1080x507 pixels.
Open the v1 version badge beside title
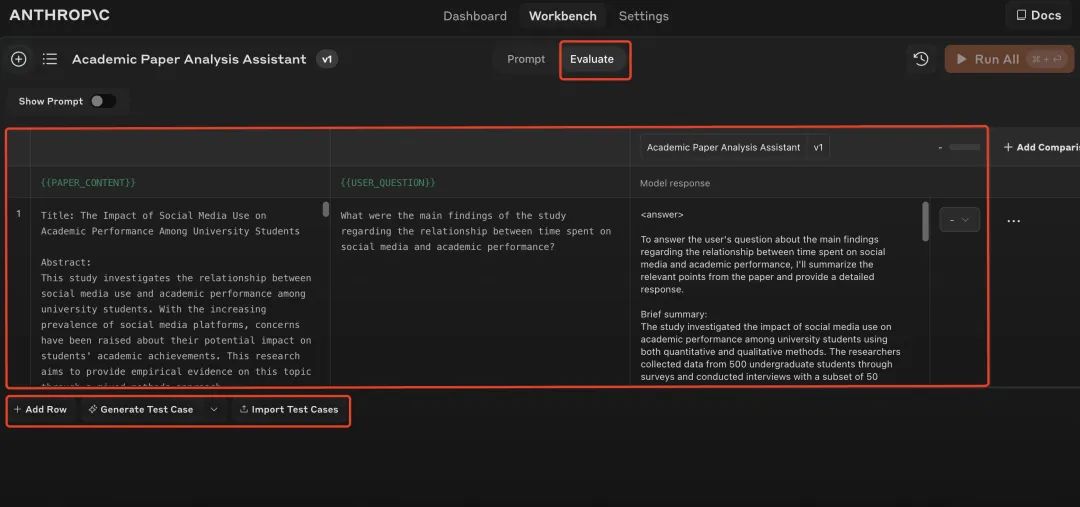tap(327, 59)
